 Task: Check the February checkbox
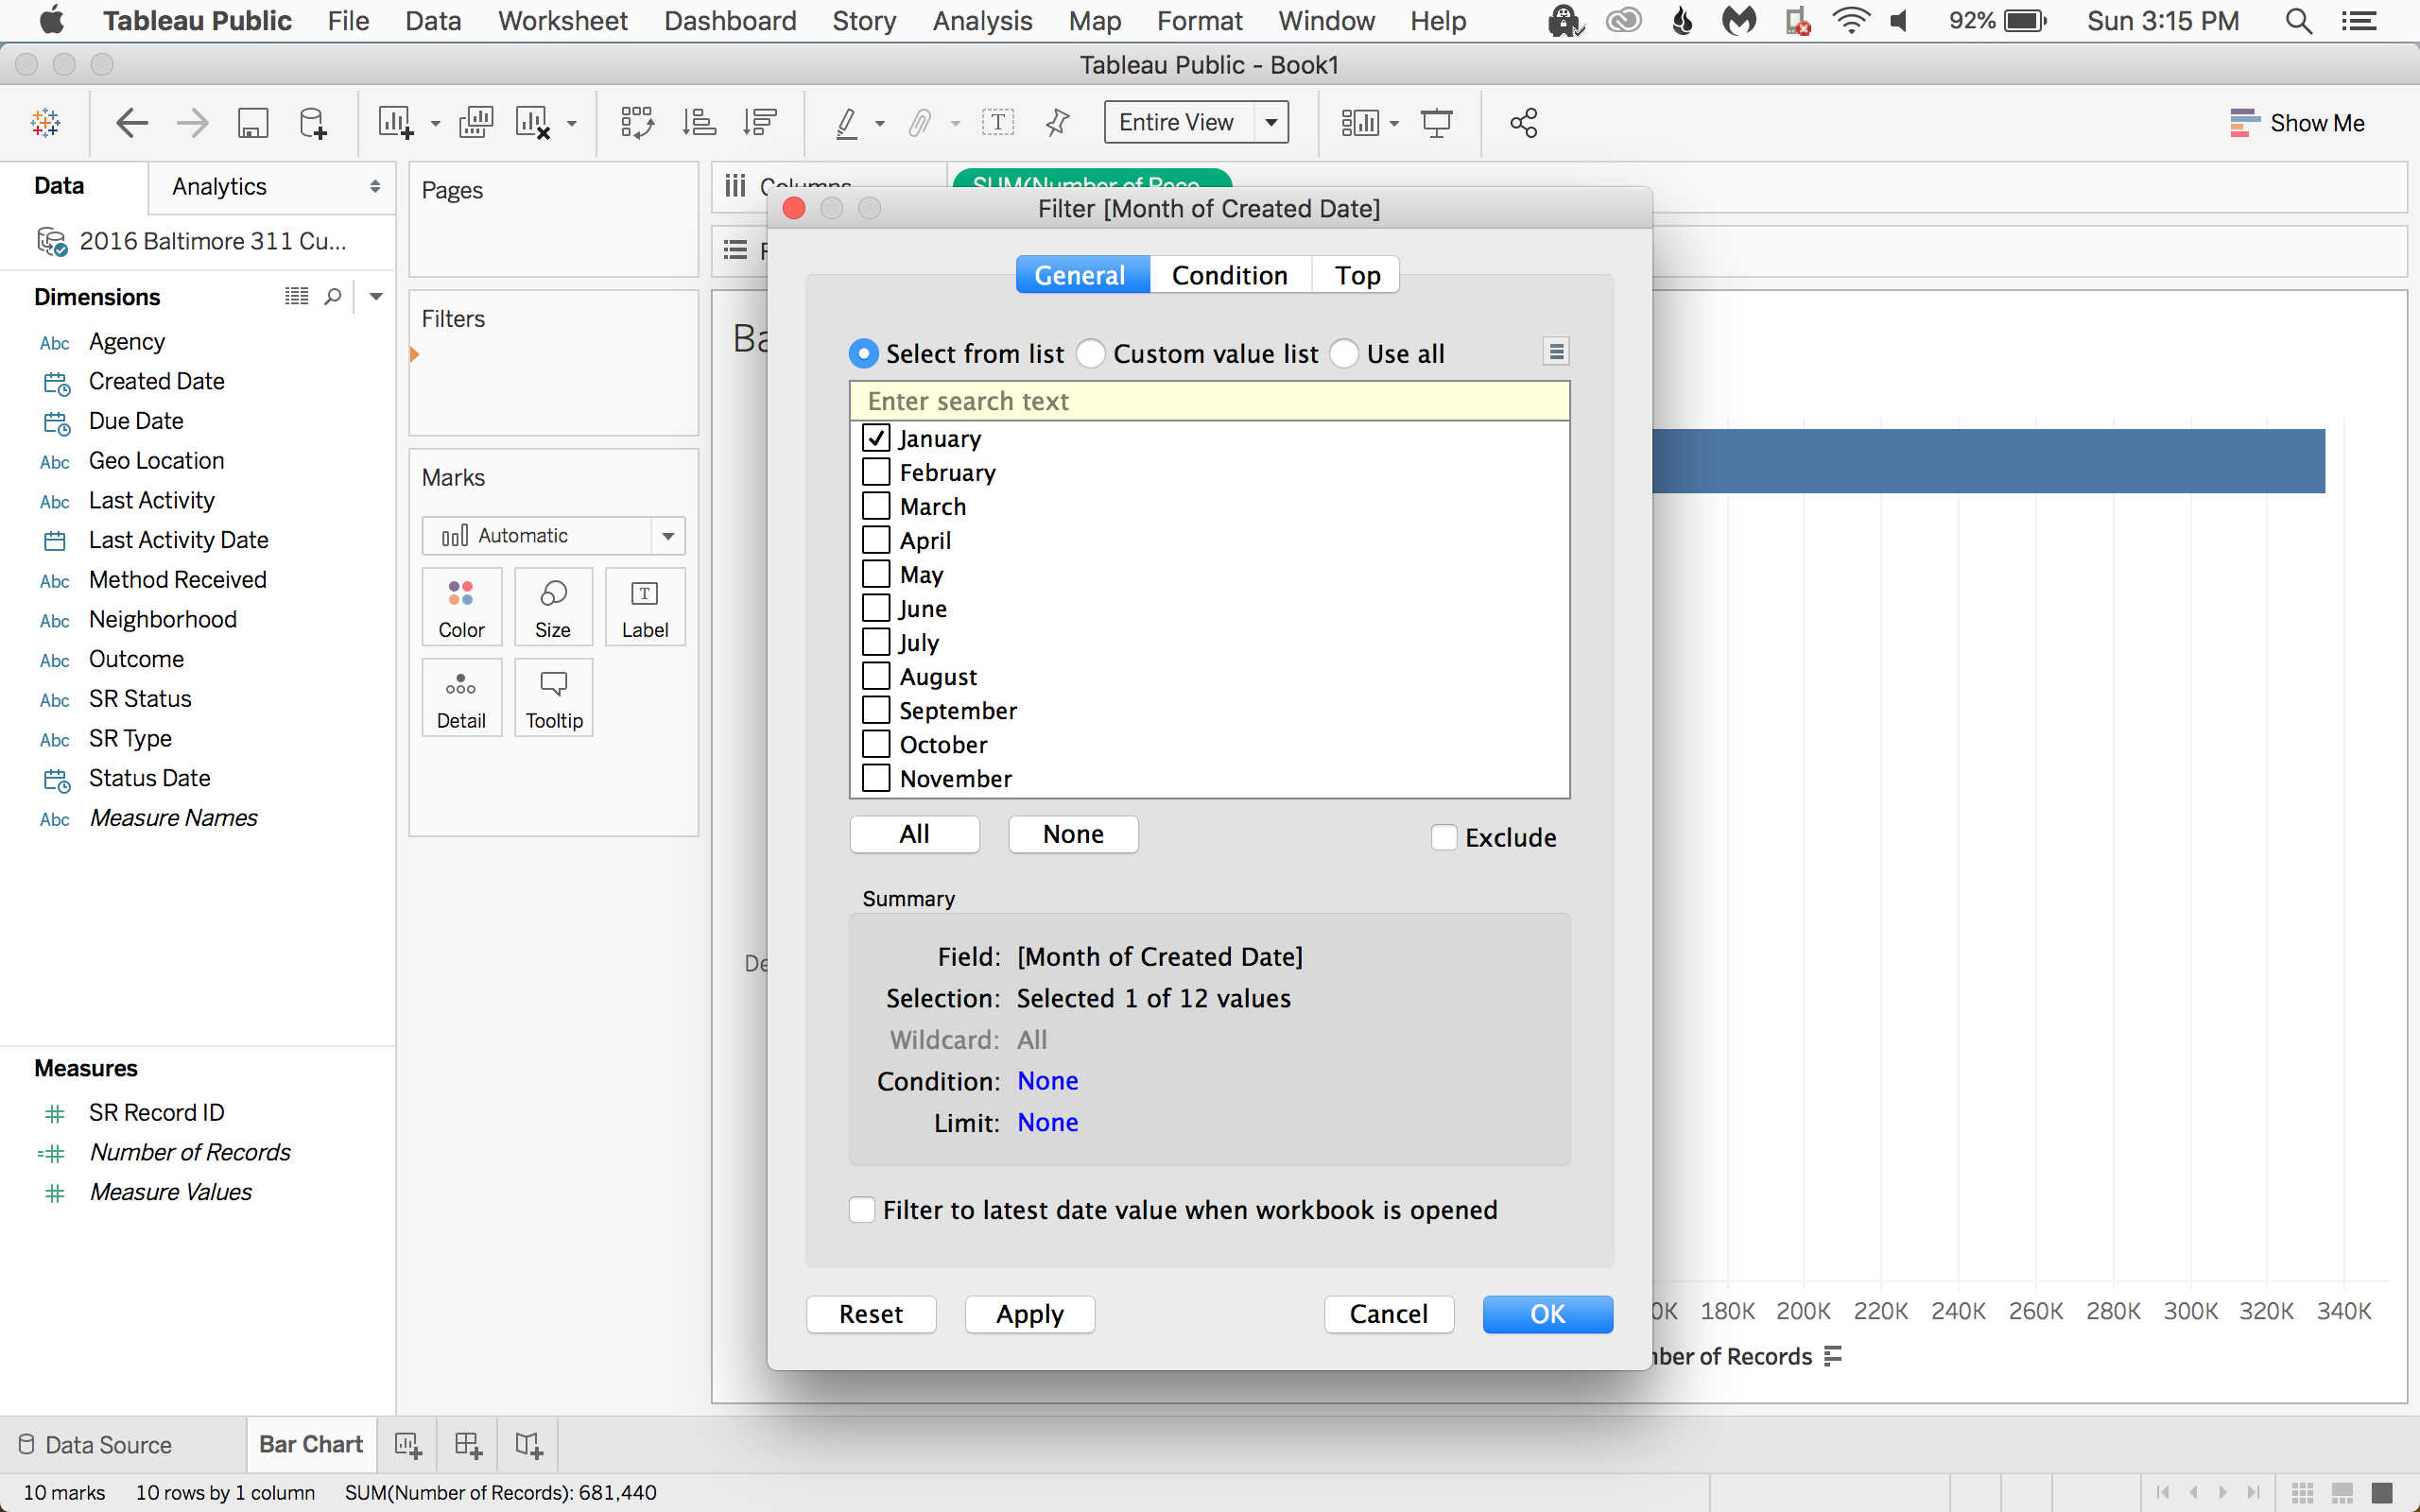876,472
